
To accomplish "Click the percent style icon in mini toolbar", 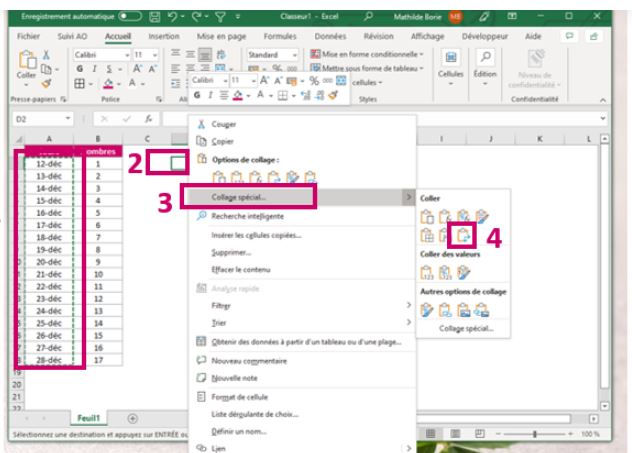I will 314,81.
